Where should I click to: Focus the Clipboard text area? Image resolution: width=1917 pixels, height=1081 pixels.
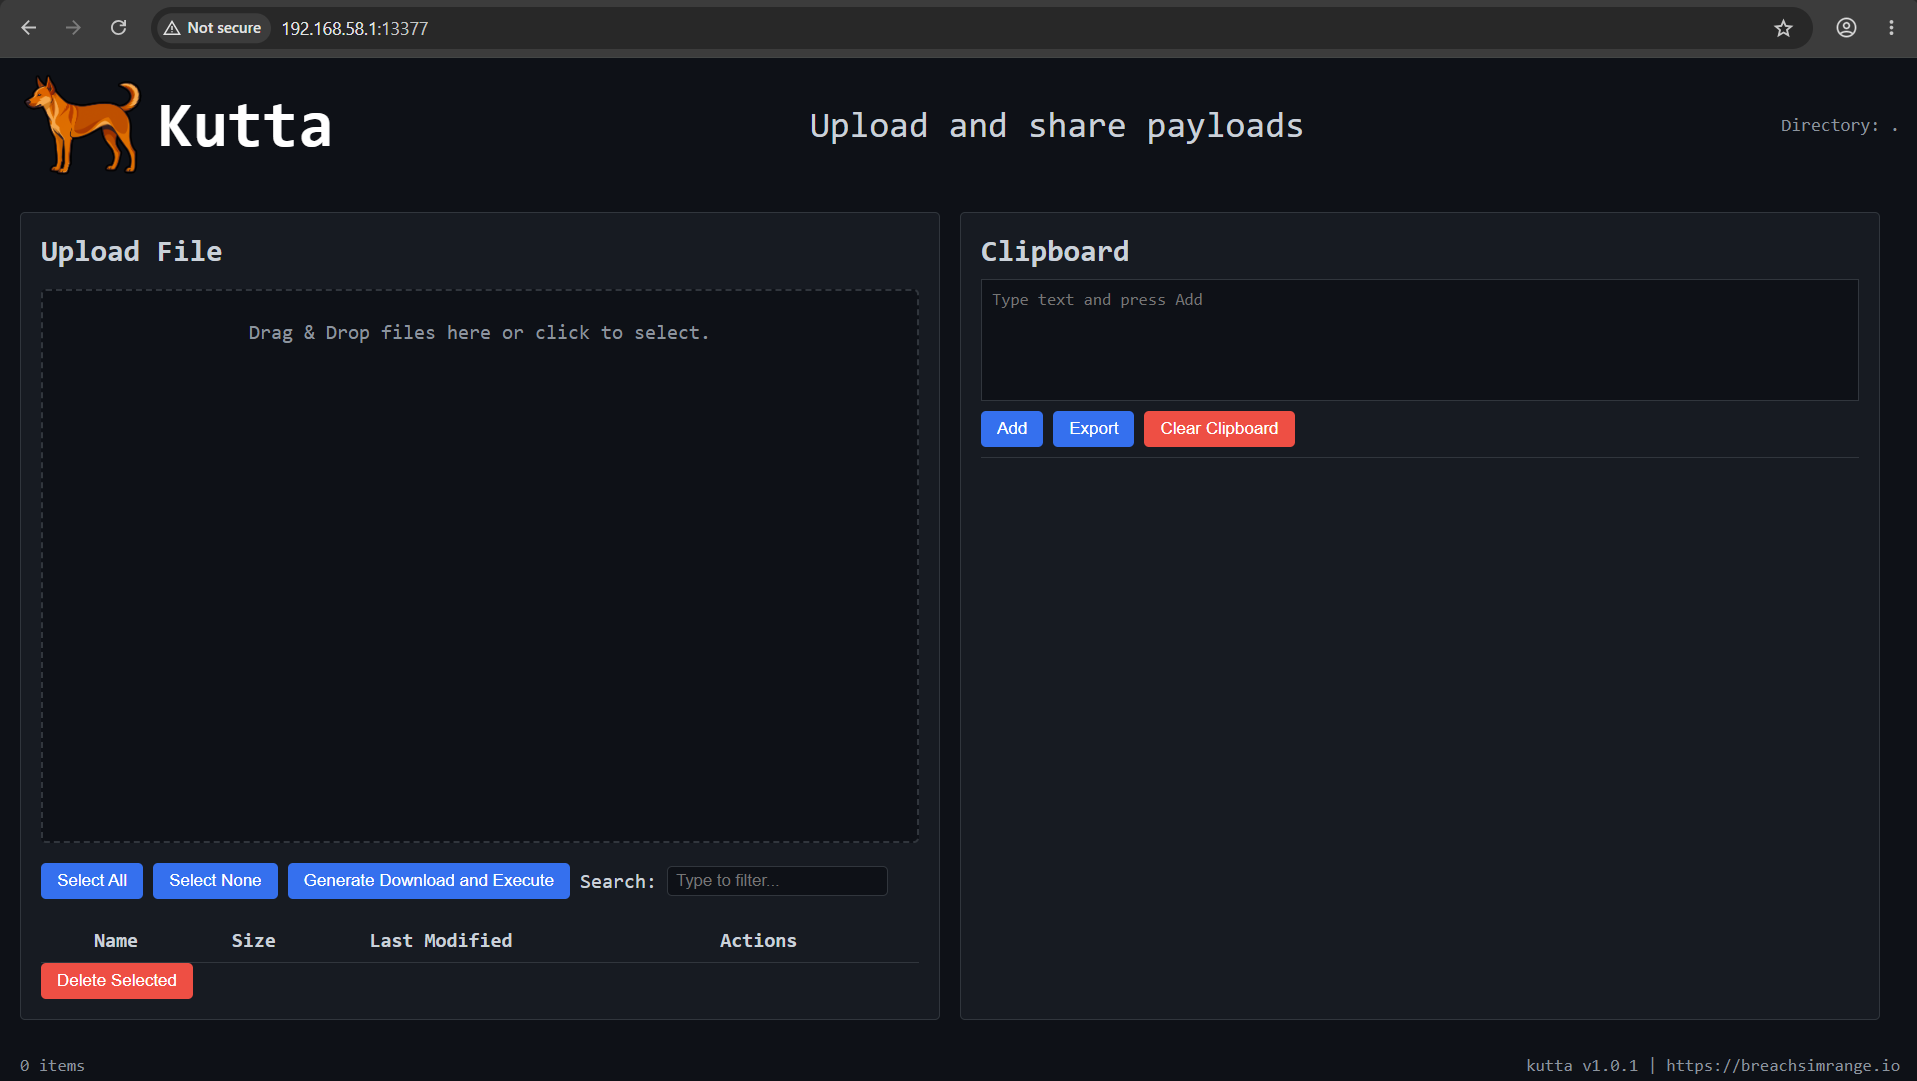(1420, 340)
